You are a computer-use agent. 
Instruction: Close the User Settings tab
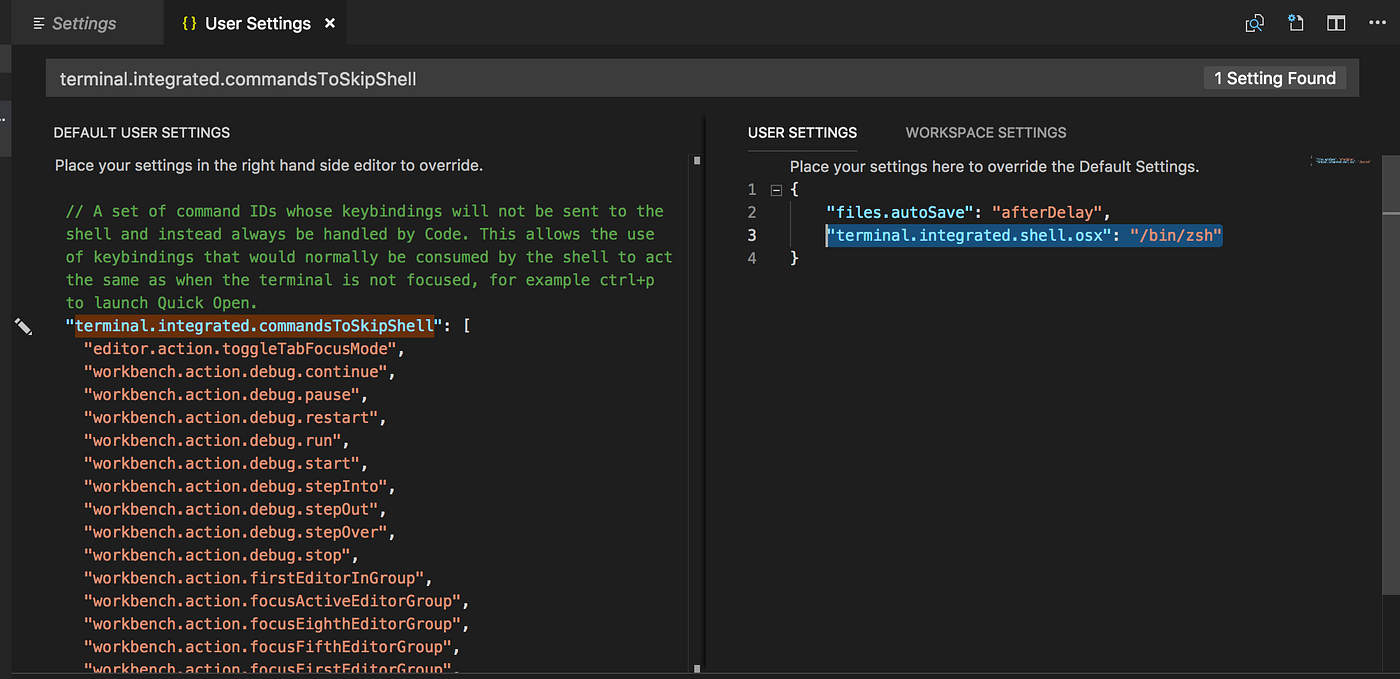[x=330, y=22]
